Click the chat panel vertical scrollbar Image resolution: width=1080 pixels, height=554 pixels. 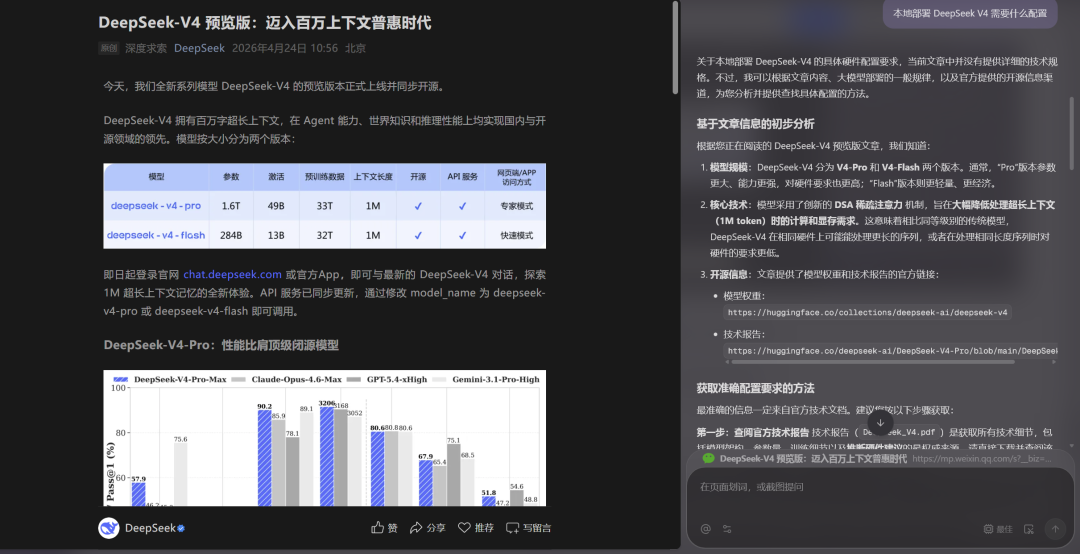point(1072,133)
